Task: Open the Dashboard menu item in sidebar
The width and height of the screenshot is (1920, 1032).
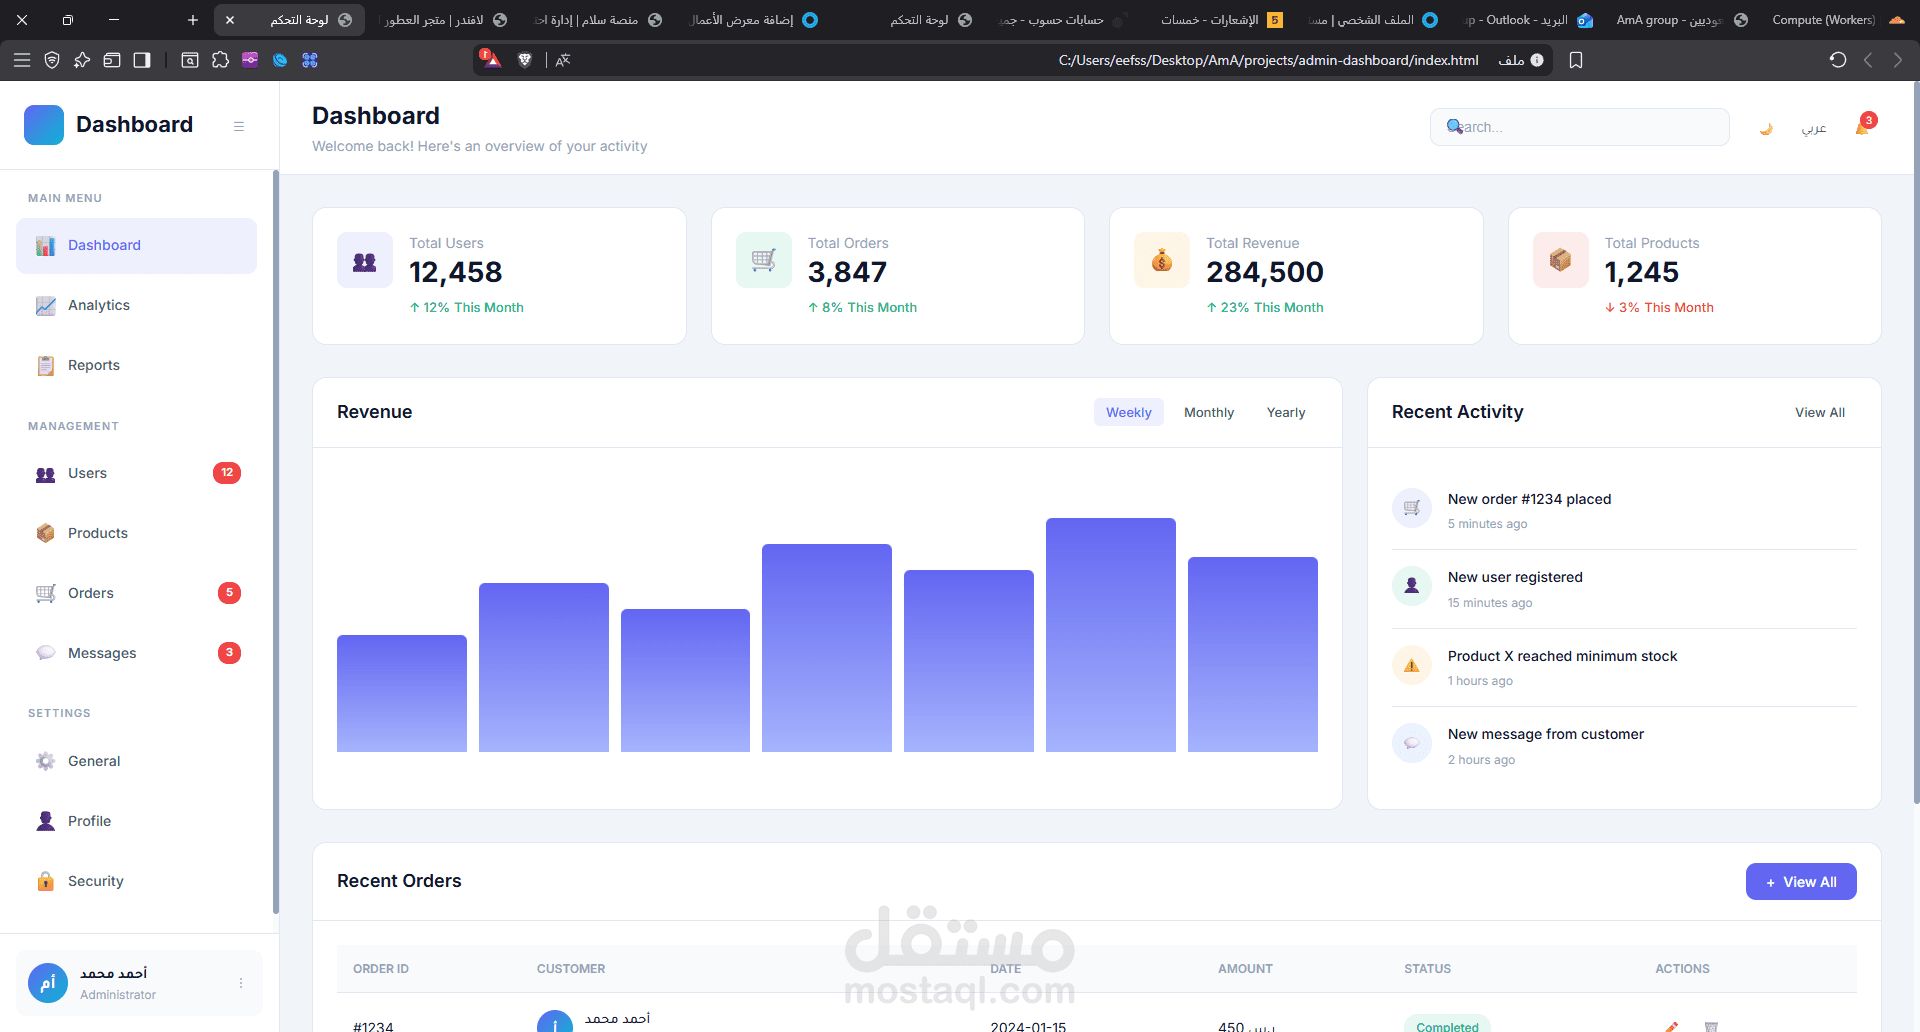Action: pyautogui.click(x=136, y=246)
